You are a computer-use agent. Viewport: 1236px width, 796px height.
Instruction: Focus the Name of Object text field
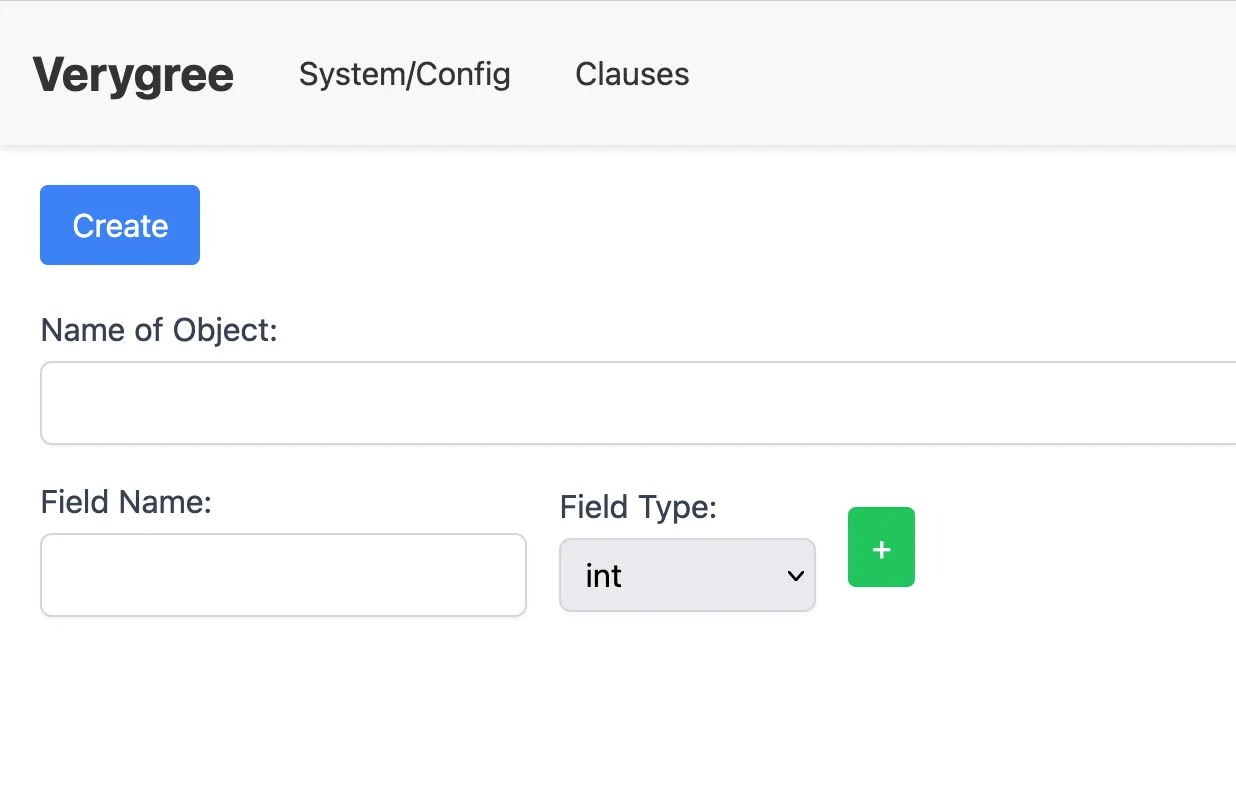640,403
